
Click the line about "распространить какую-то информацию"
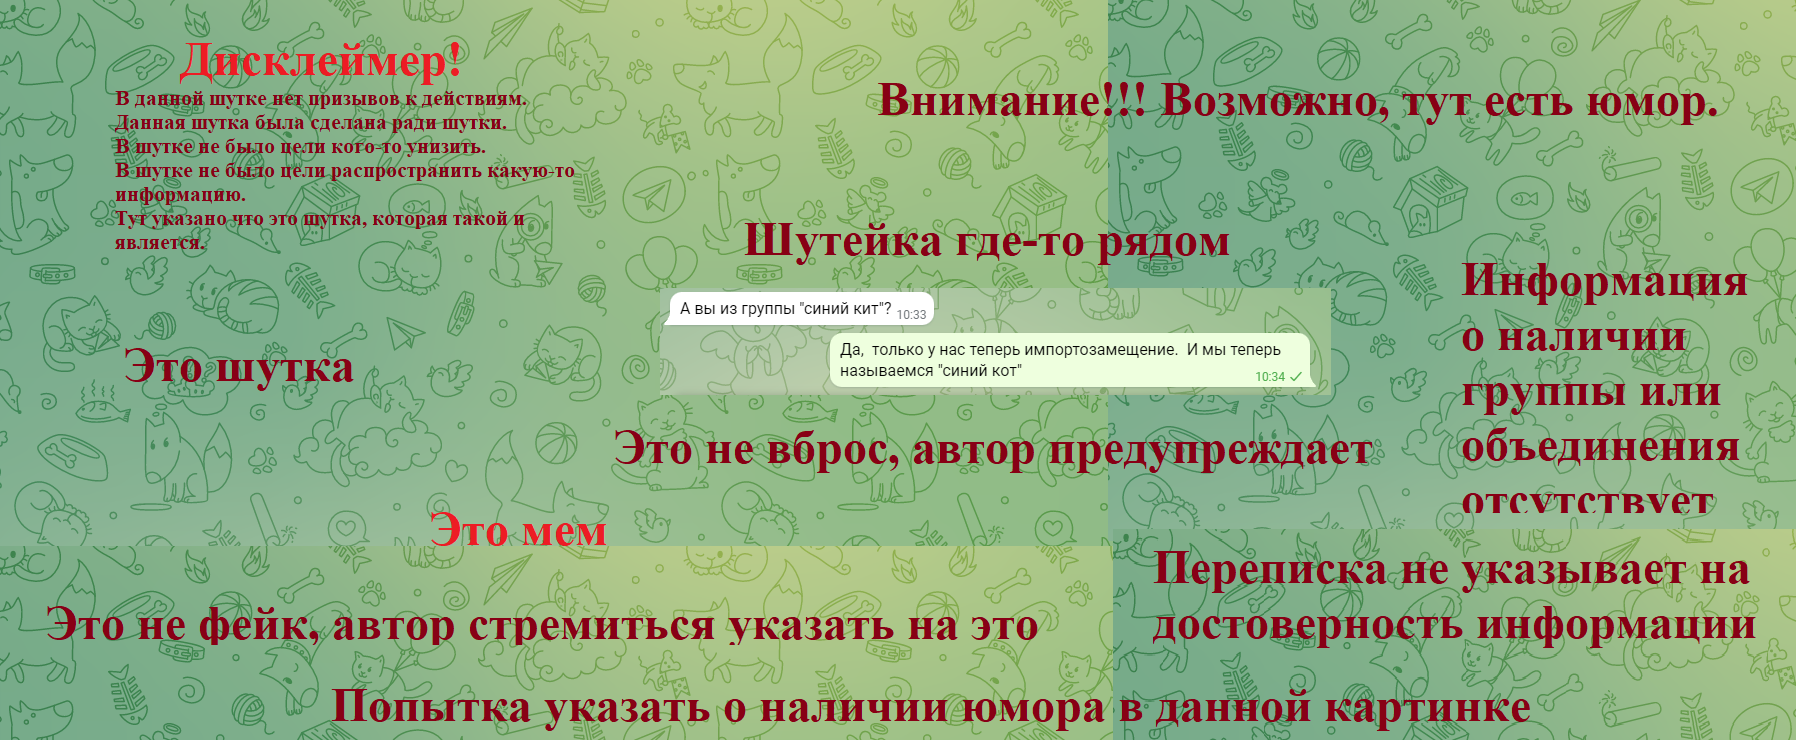(345, 183)
